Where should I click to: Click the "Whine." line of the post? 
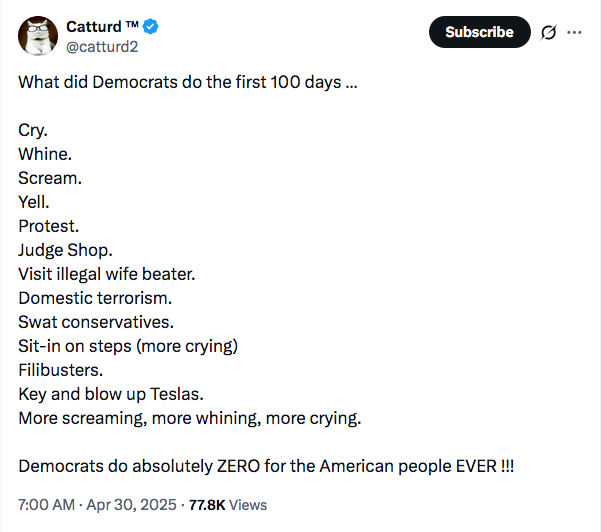pyautogui.click(x=45, y=154)
